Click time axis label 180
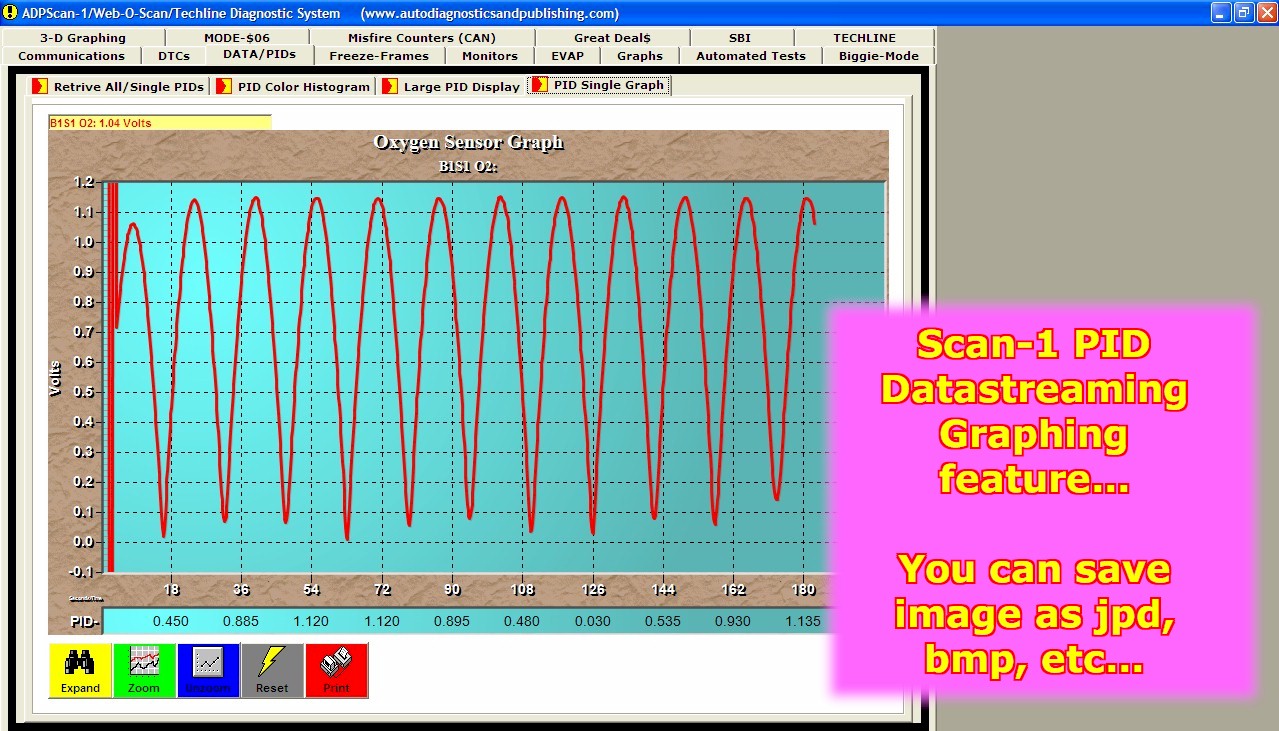This screenshot has width=1279, height=731. point(803,590)
